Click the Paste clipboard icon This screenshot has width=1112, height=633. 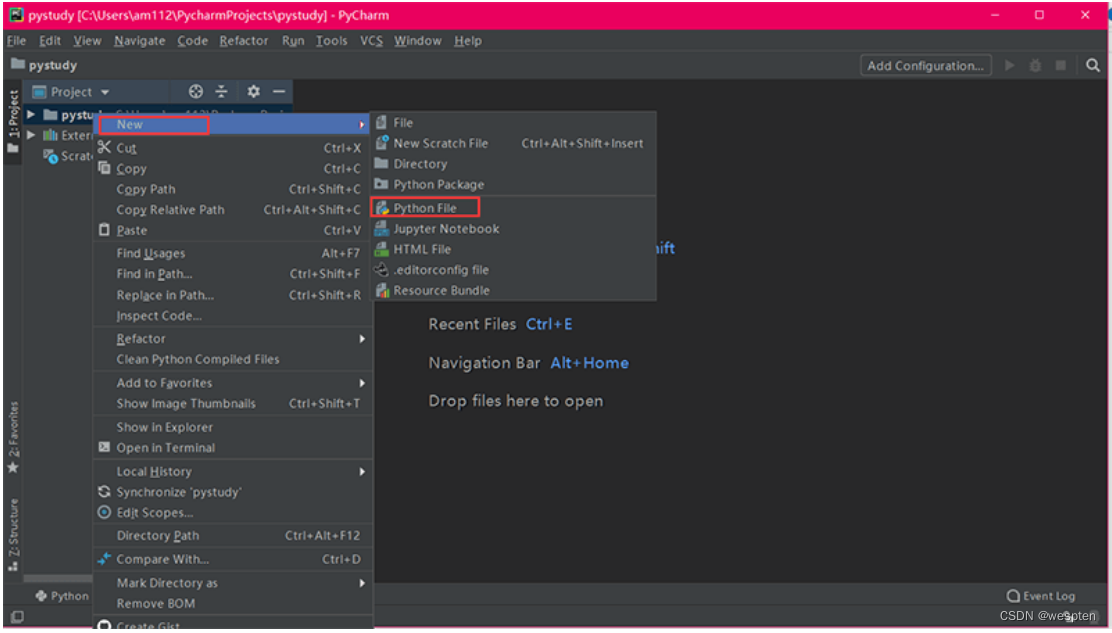click(x=104, y=230)
